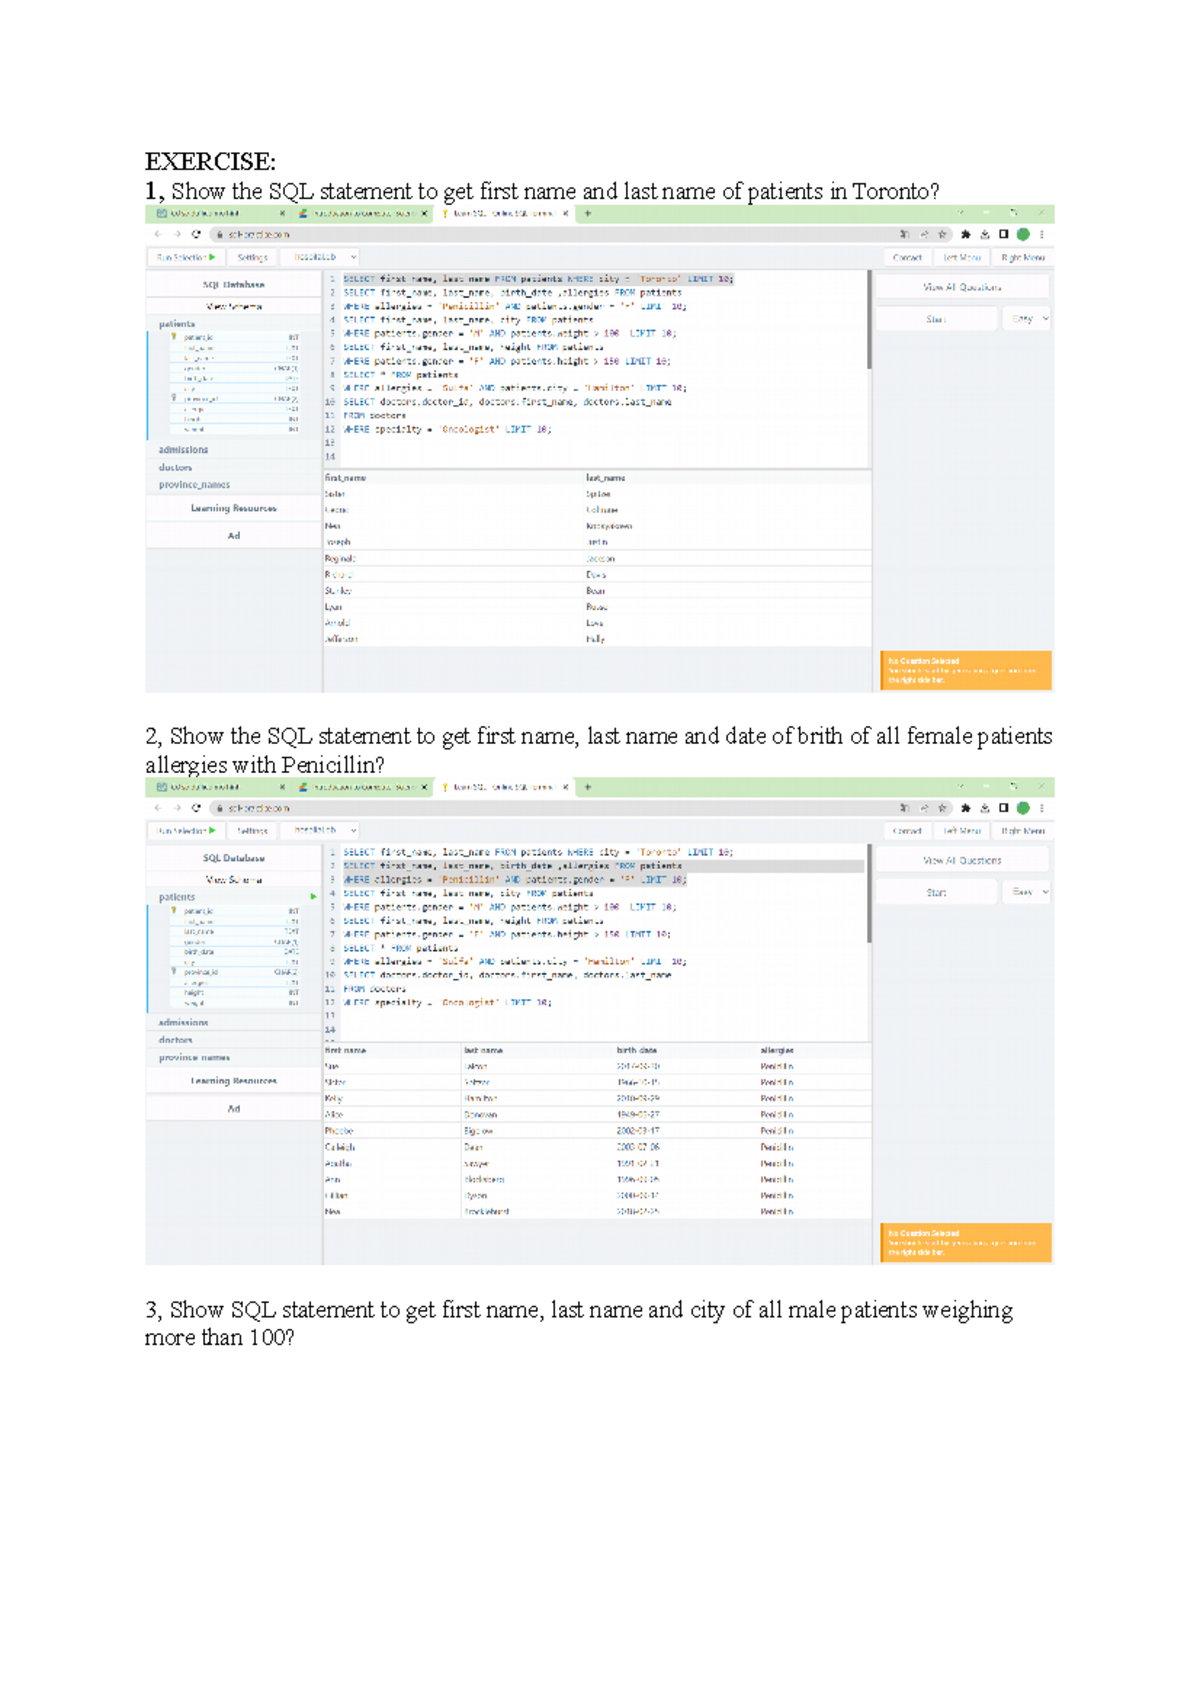Click side panel icon in question 1 screenshot

click(1004, 234)
